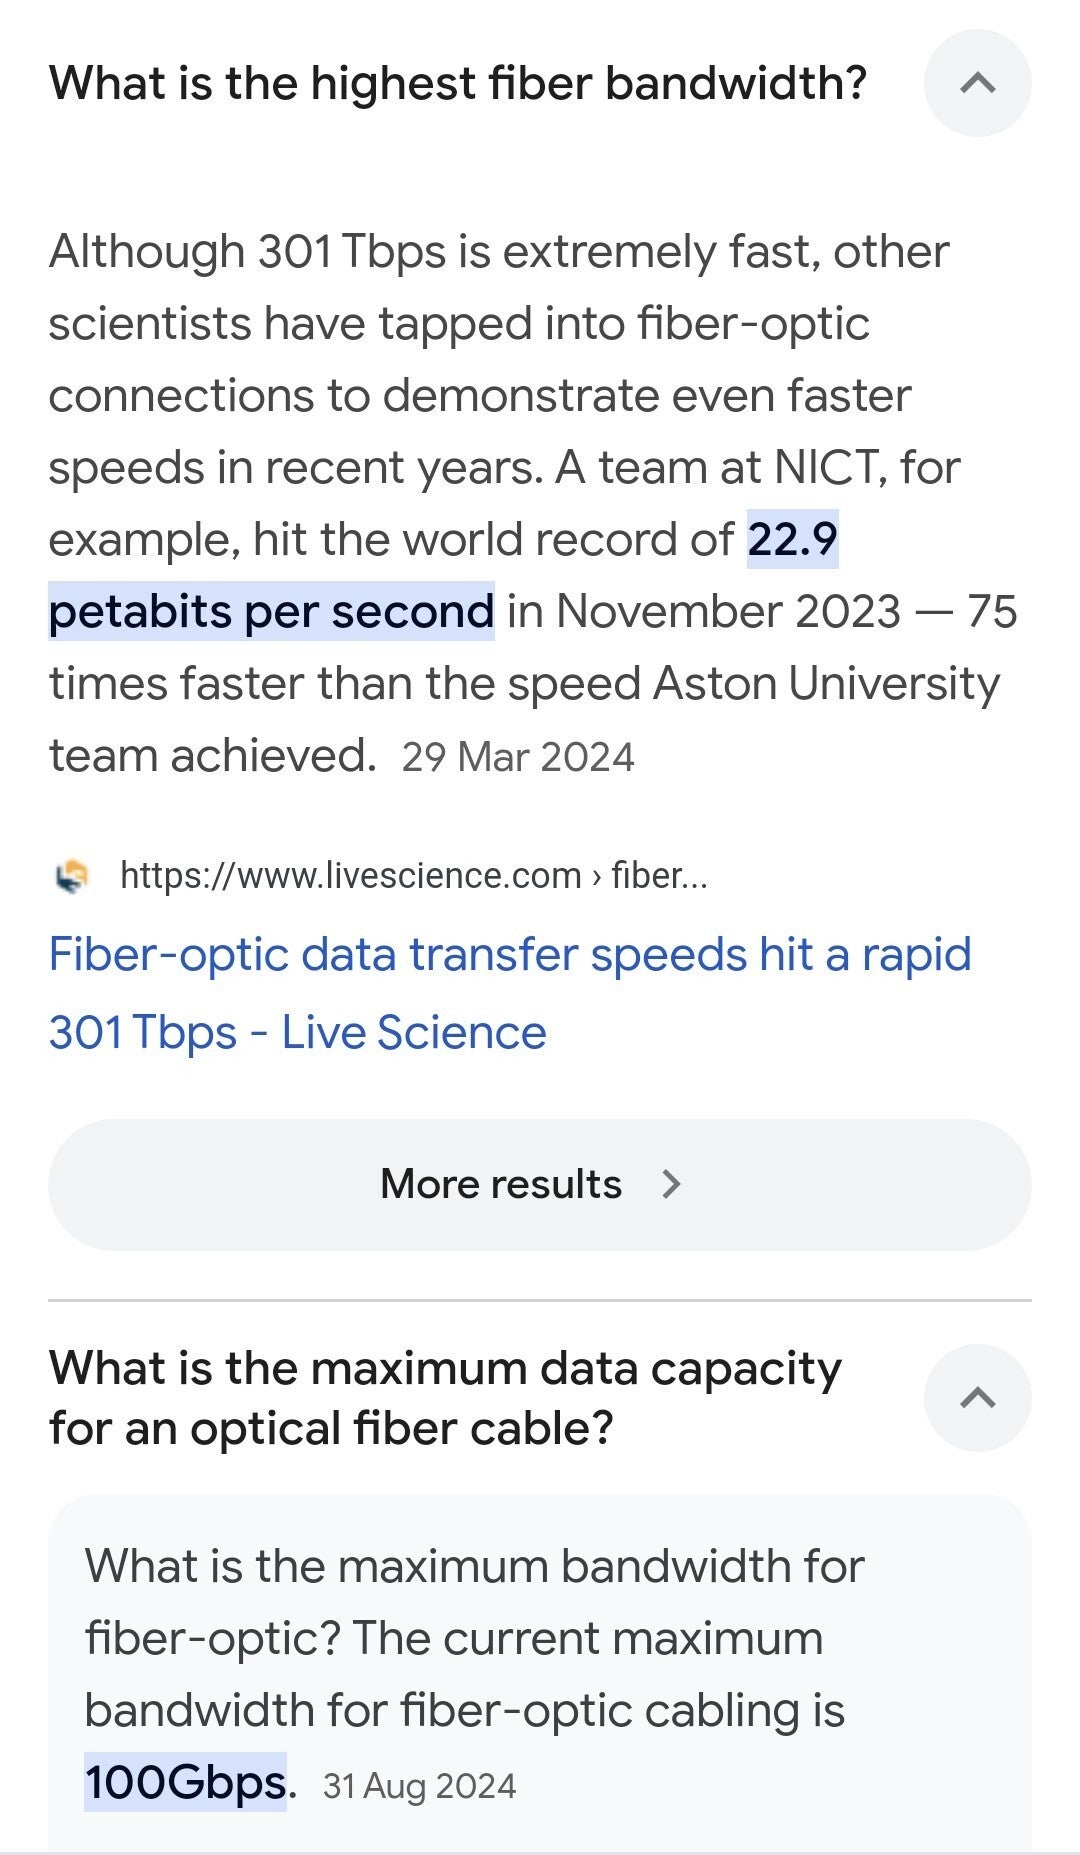This screenshot has width=1080, height=1855.
Task: Click the '29 Mar 2024' date
Action: (518, 757)
